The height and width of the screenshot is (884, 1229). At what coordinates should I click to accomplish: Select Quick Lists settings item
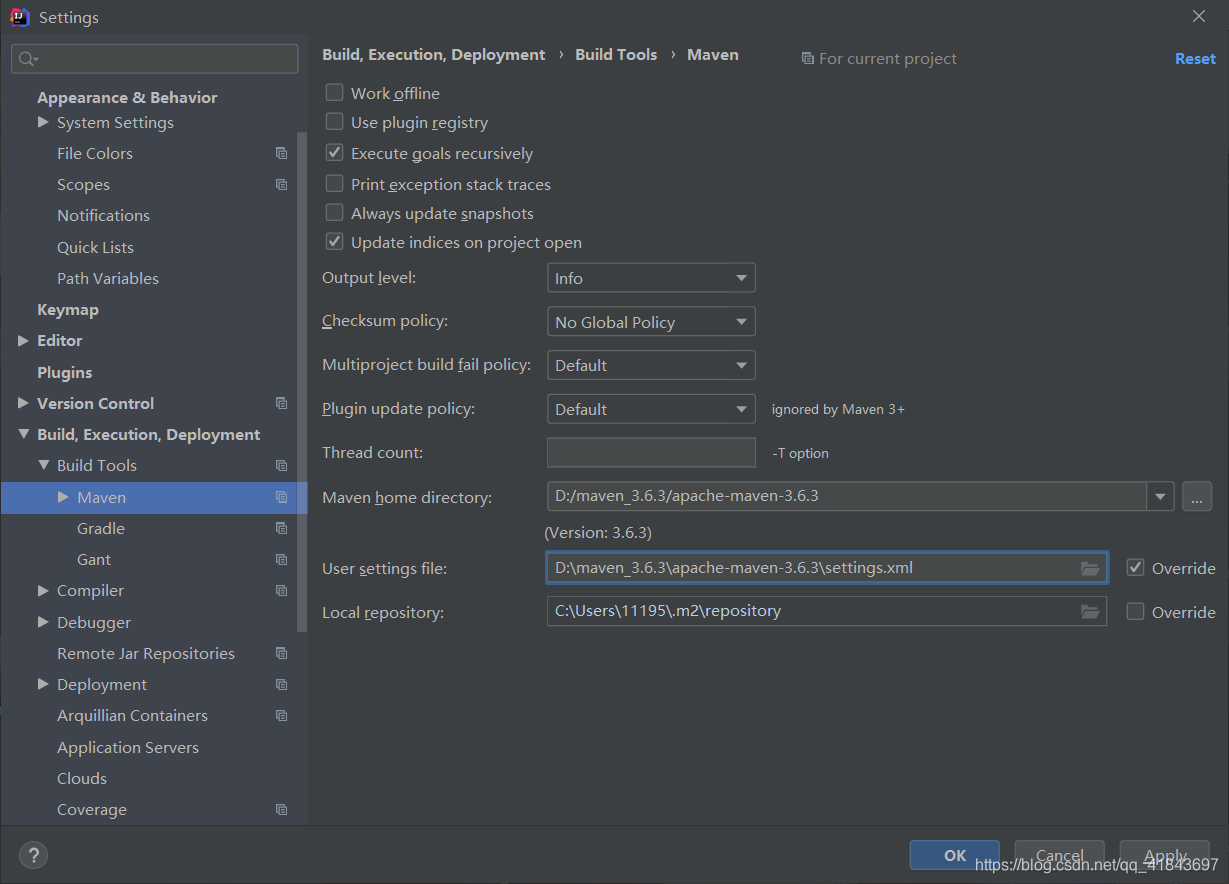coord(96,247)
